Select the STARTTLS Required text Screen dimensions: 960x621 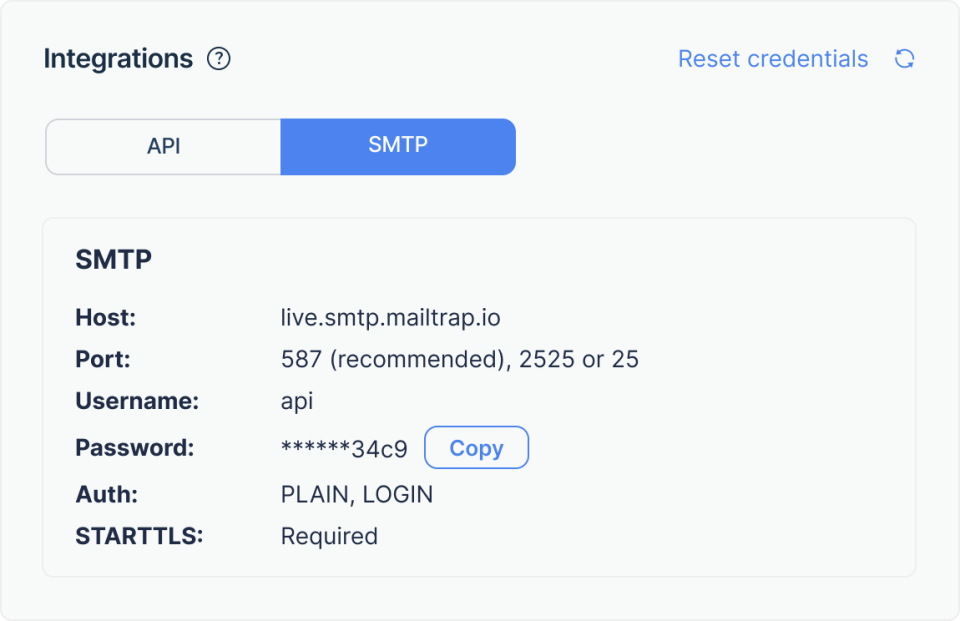329,536
